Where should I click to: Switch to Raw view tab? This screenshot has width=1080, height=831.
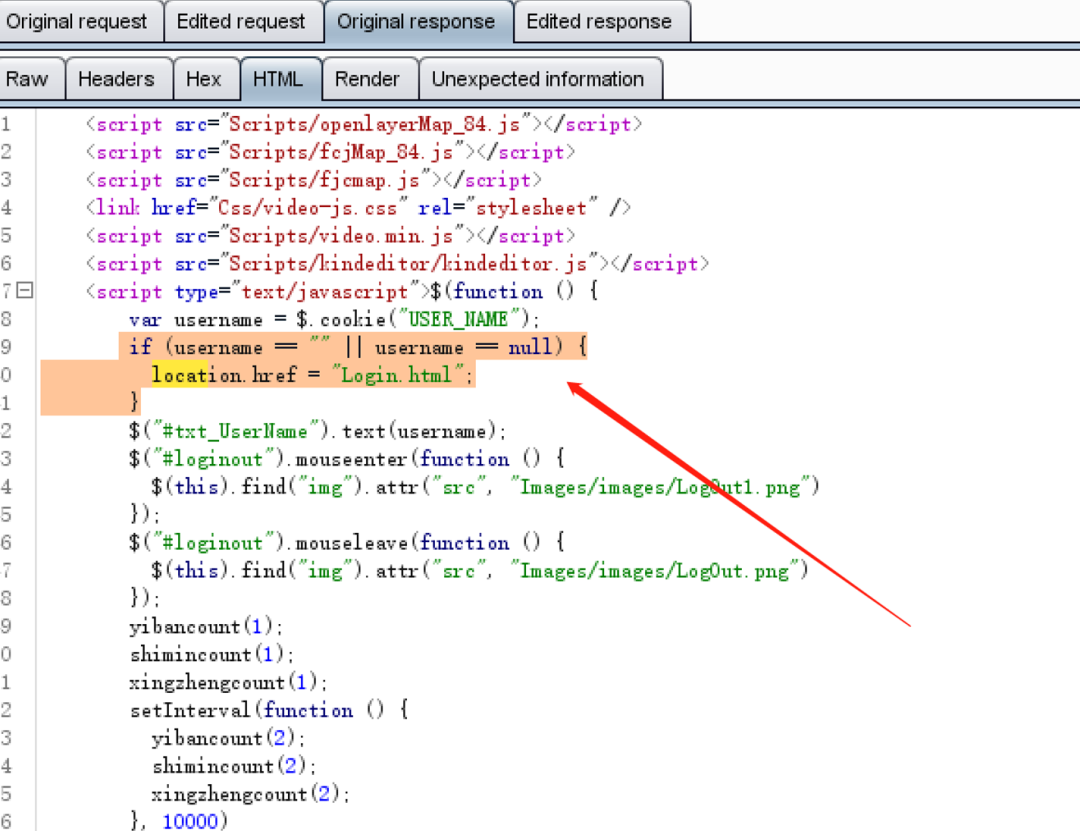click(28, 79)
